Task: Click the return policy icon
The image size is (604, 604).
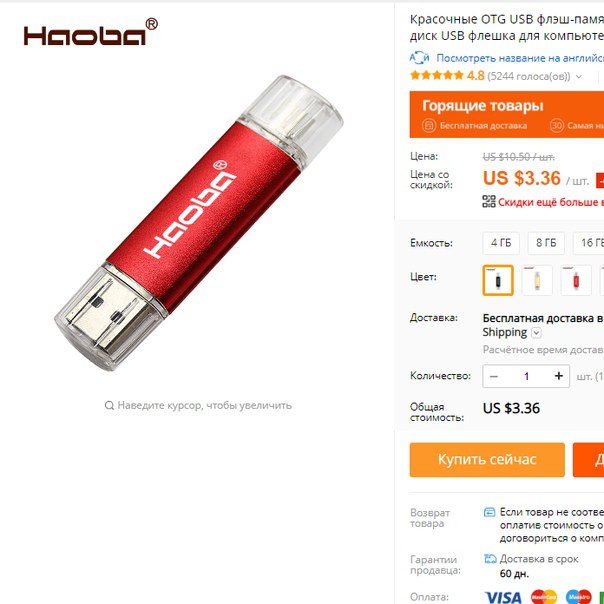Action: [489, 512]
